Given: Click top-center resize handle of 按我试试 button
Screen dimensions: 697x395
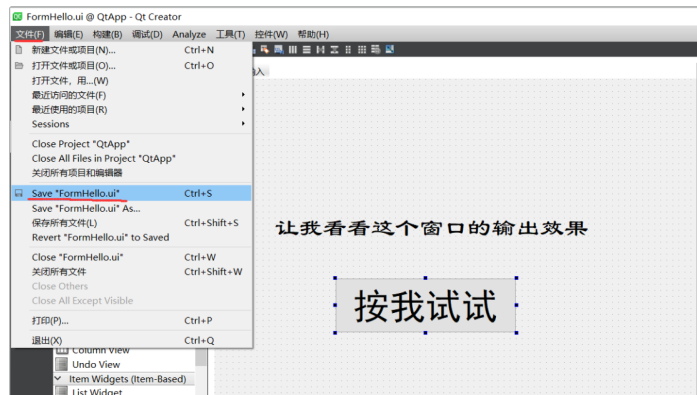Looking at the screenshot, I should pyautogui.click(x=425, y=278).
